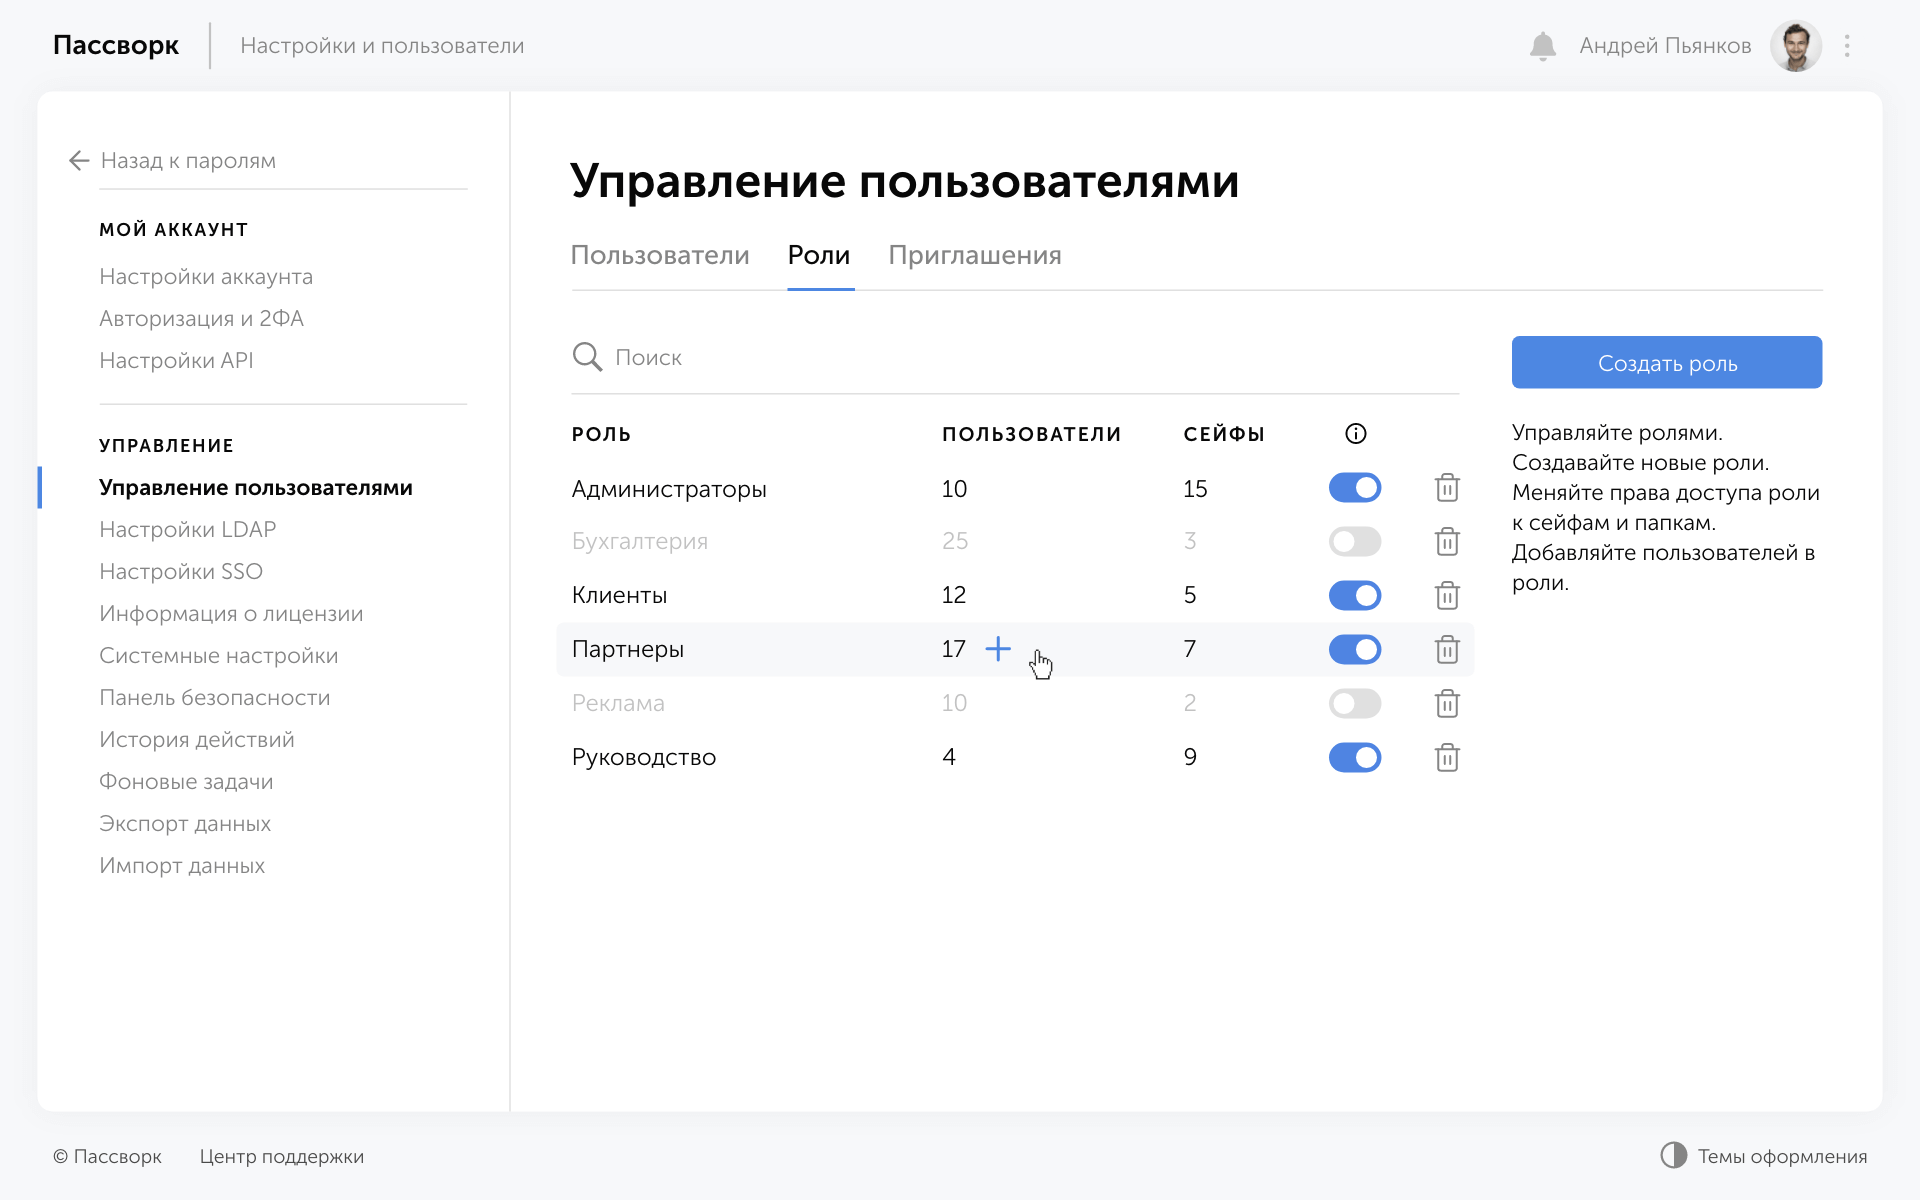The width and height of the screenshot is (1920, 1200).
Task: Click the search magnifier icon
Action: [x=587, y=357]
